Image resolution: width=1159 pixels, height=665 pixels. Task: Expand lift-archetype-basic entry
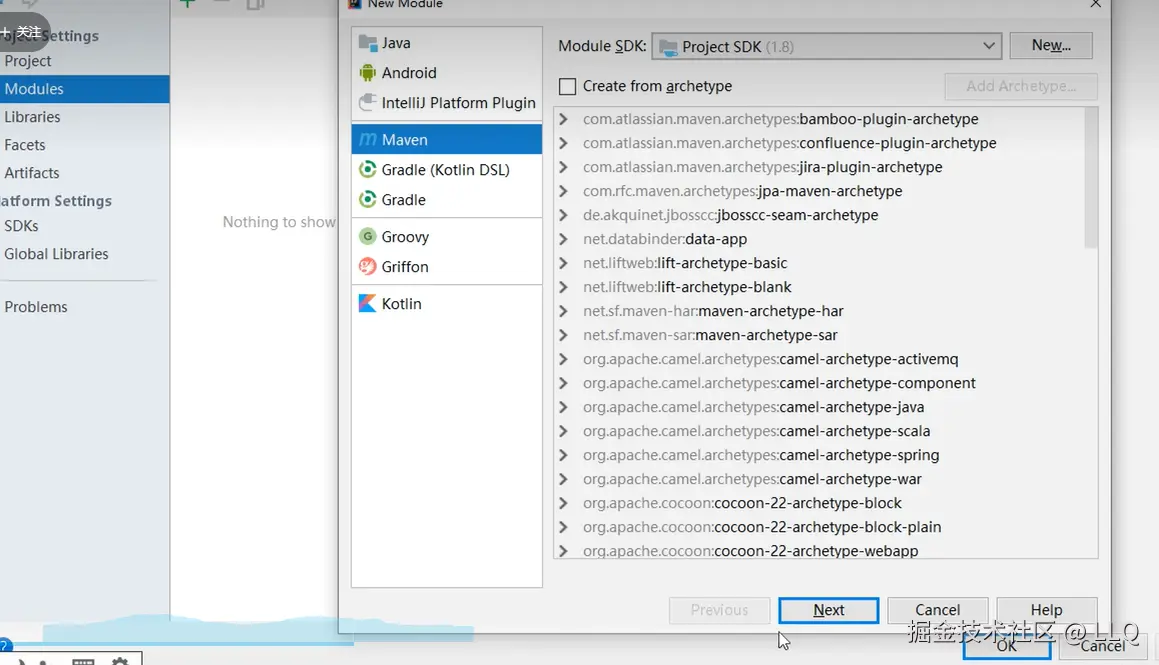563,263
